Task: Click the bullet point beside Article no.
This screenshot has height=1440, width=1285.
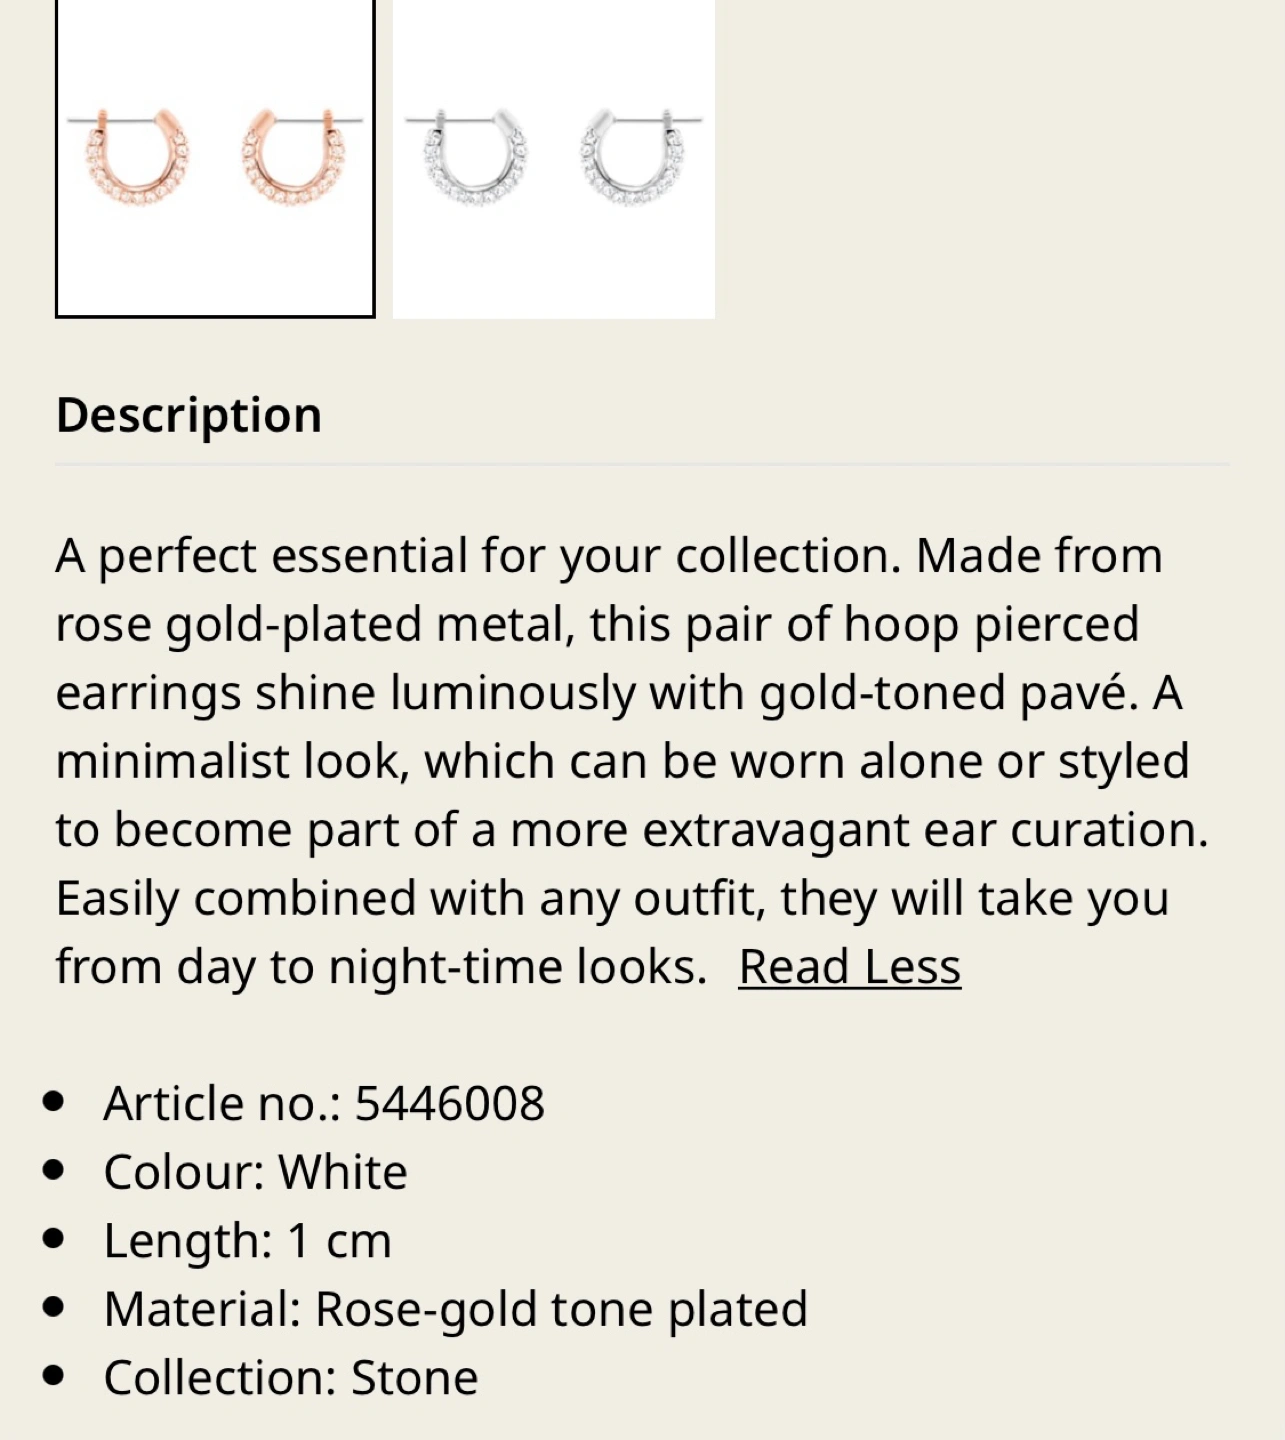Action: pos(54,1102)
